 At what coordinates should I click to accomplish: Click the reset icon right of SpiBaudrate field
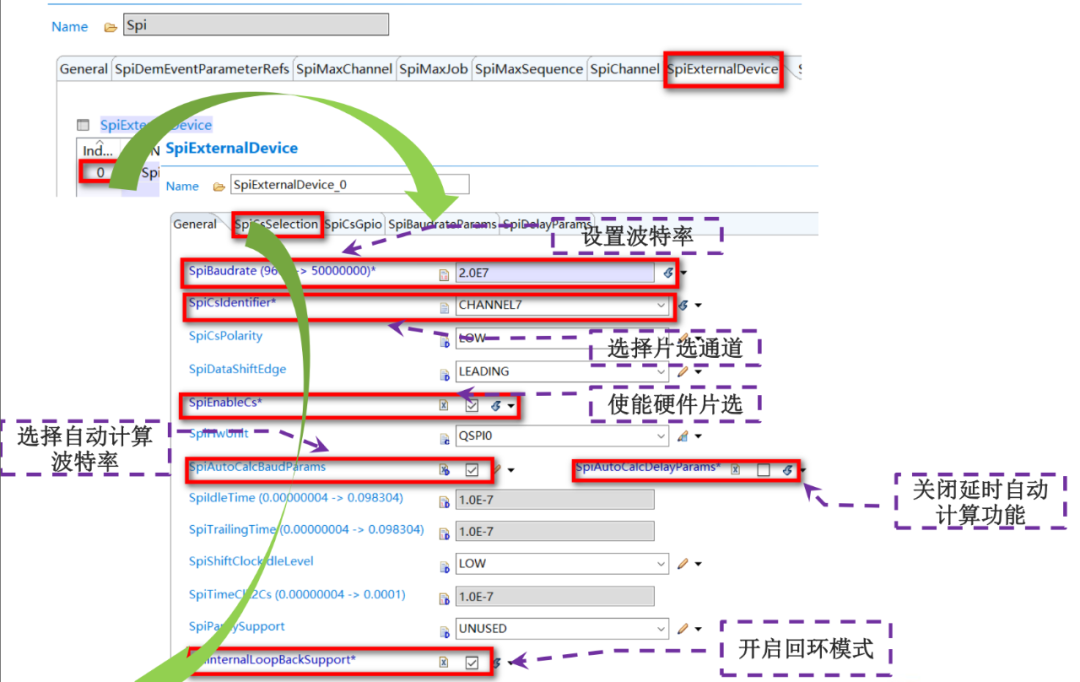(668, 273)
